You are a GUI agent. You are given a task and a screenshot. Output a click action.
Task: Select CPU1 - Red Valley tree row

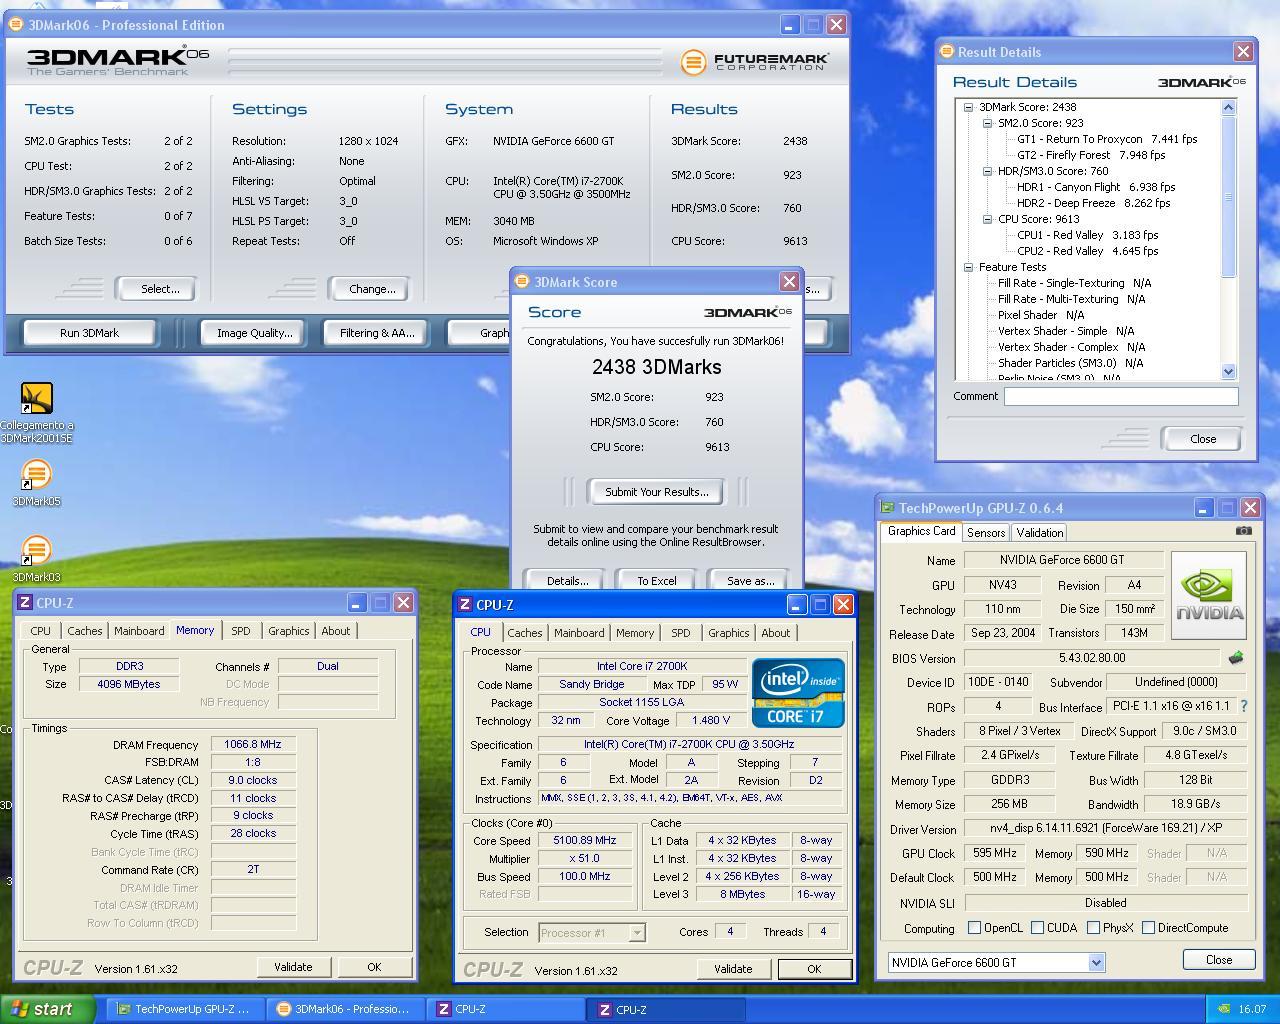pos(1087,235)
